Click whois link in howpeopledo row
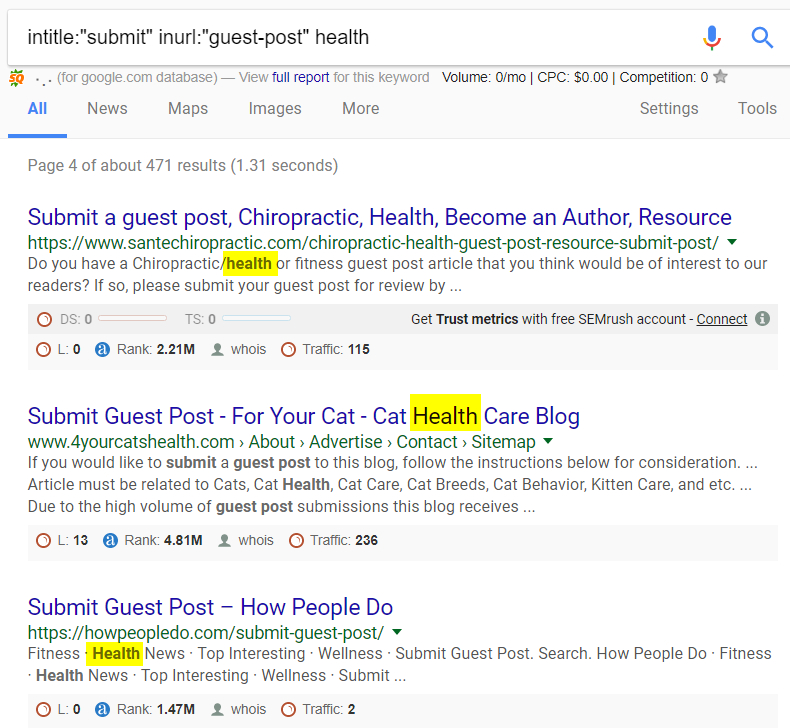This screenshot has height=728, width=790. click(248, 710)
